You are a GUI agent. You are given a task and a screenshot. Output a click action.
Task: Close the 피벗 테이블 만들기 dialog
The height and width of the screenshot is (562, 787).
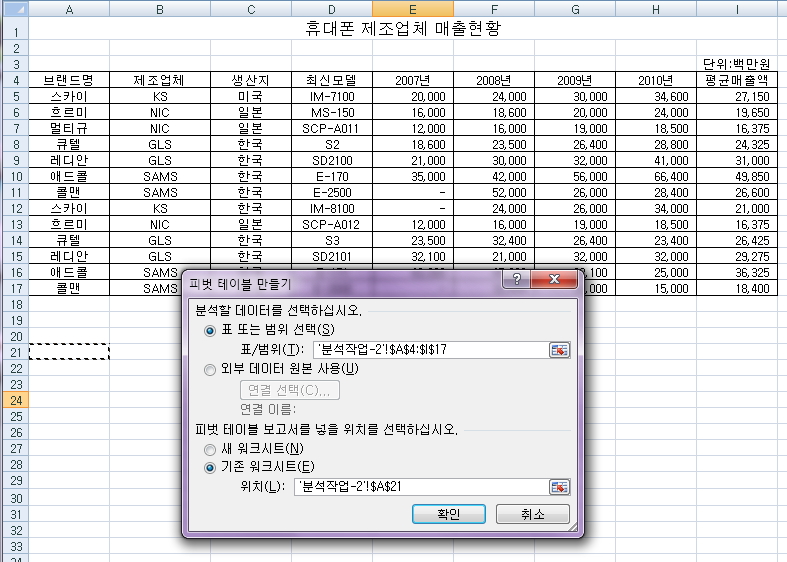pos(554,279)
